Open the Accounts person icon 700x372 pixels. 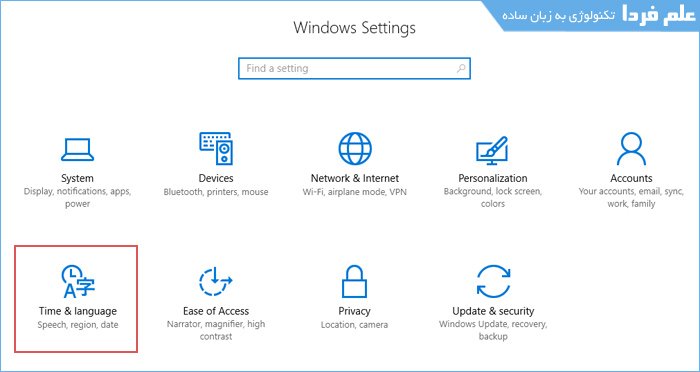tap(631, 149)
